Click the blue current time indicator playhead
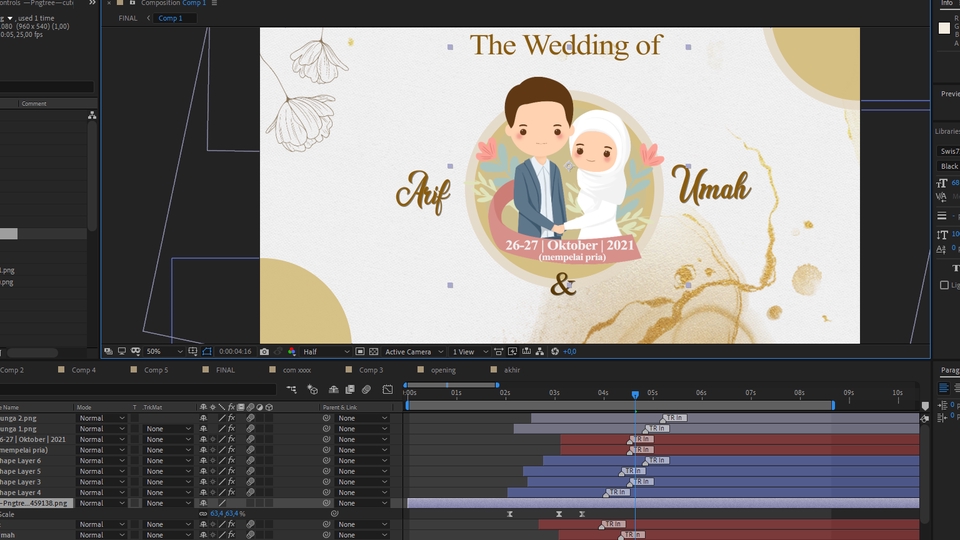Screen dimensions: 960x540 [x=635, y=395]
